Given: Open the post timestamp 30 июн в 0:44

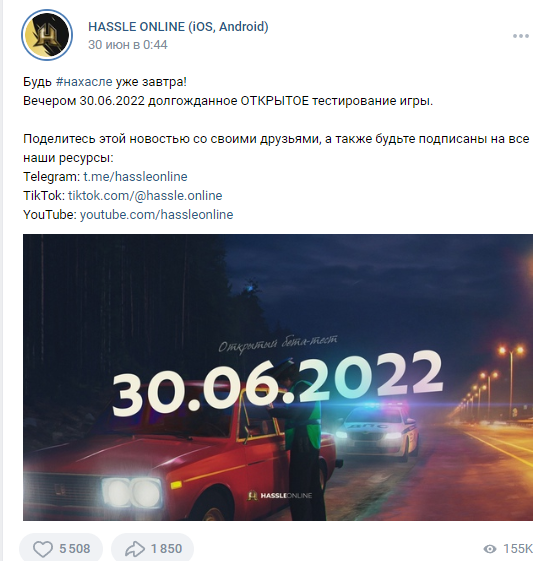Looking at the screenshot, I should tap(128, 45).
